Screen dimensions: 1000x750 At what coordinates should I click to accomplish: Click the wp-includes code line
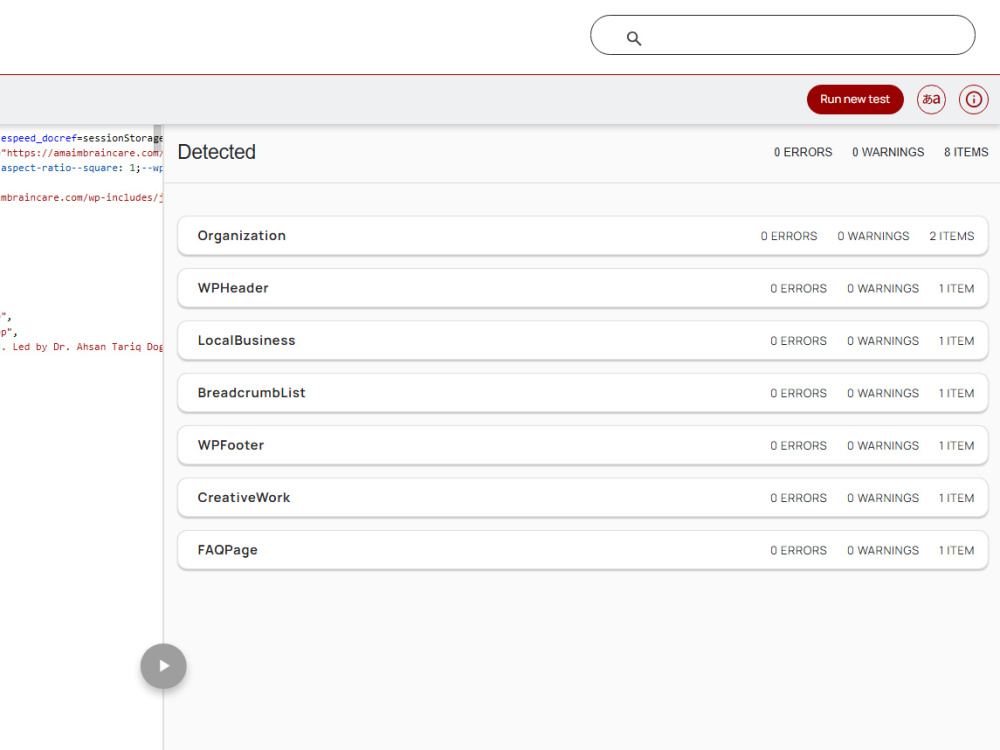[x=82, y=198]
